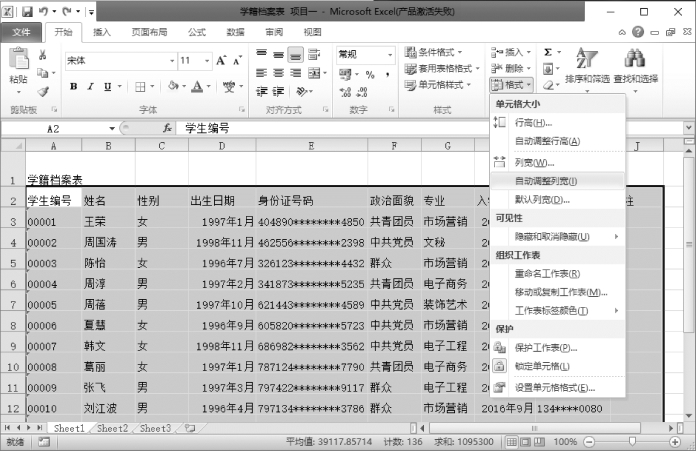Click the Paste icon in clipboard group

pyautogui.click(x=18, y=63)
